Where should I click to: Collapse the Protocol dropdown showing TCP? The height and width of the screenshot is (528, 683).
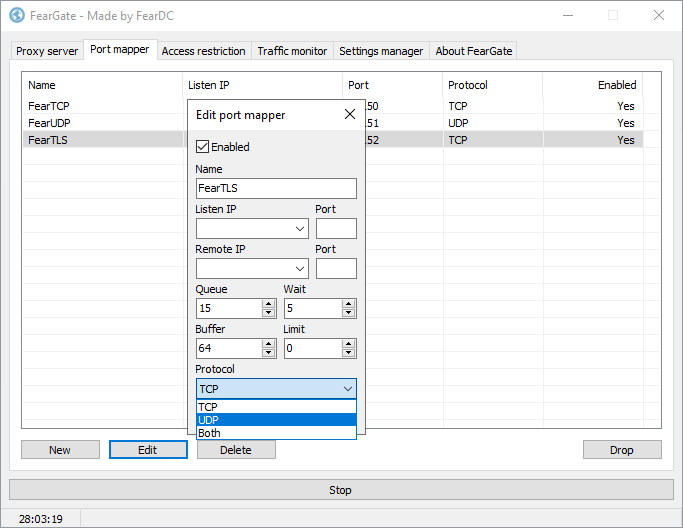[276, 389]
